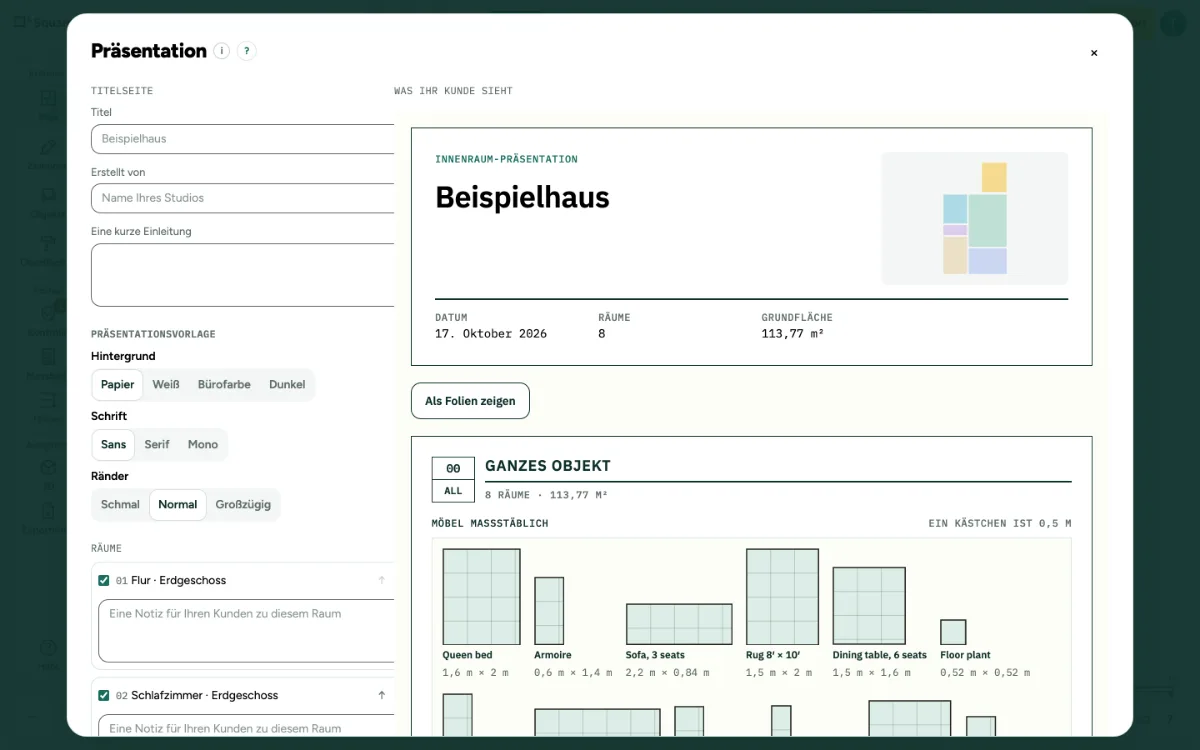Uncheck the Schlafzimmer · Erdgeschoss checkbox
Screen dimensions: 1200x750
point(103,695)
